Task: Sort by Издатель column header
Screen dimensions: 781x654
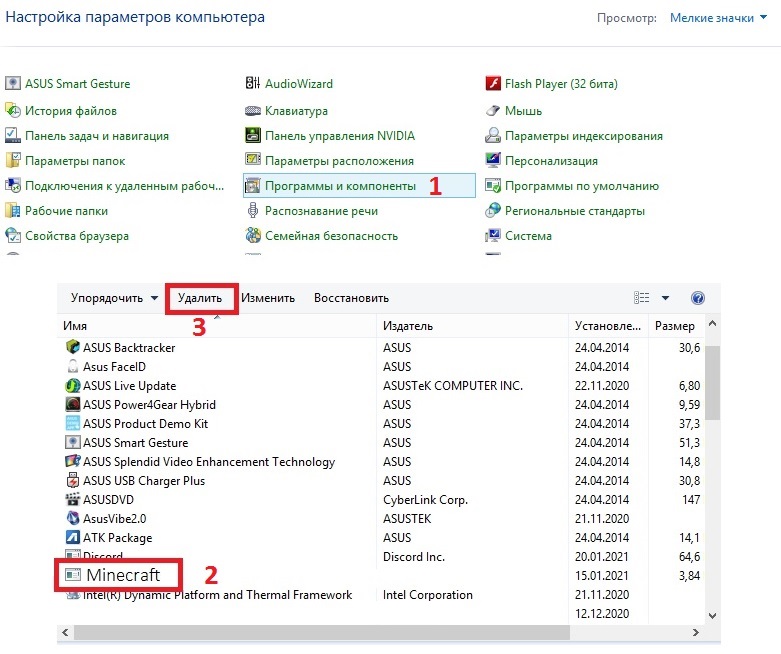Action: [472, 326]
